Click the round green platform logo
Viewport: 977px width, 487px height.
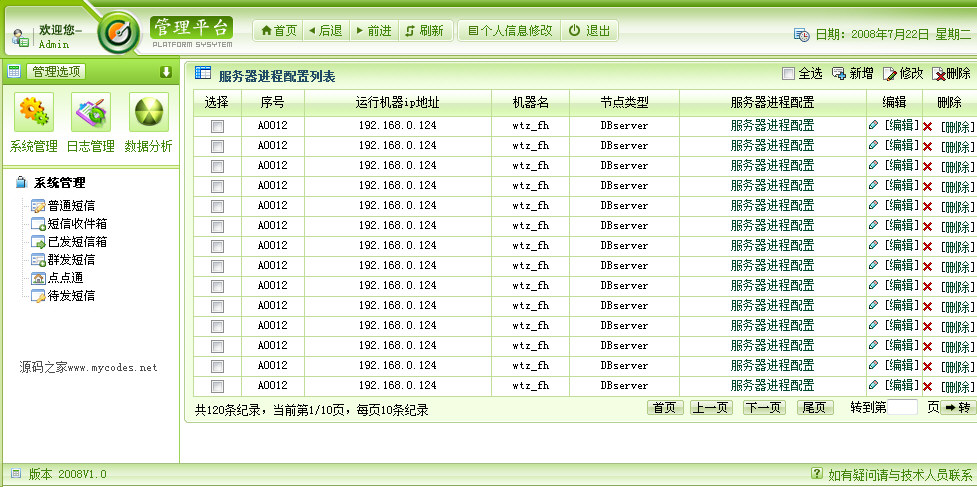tap(119, 32)
